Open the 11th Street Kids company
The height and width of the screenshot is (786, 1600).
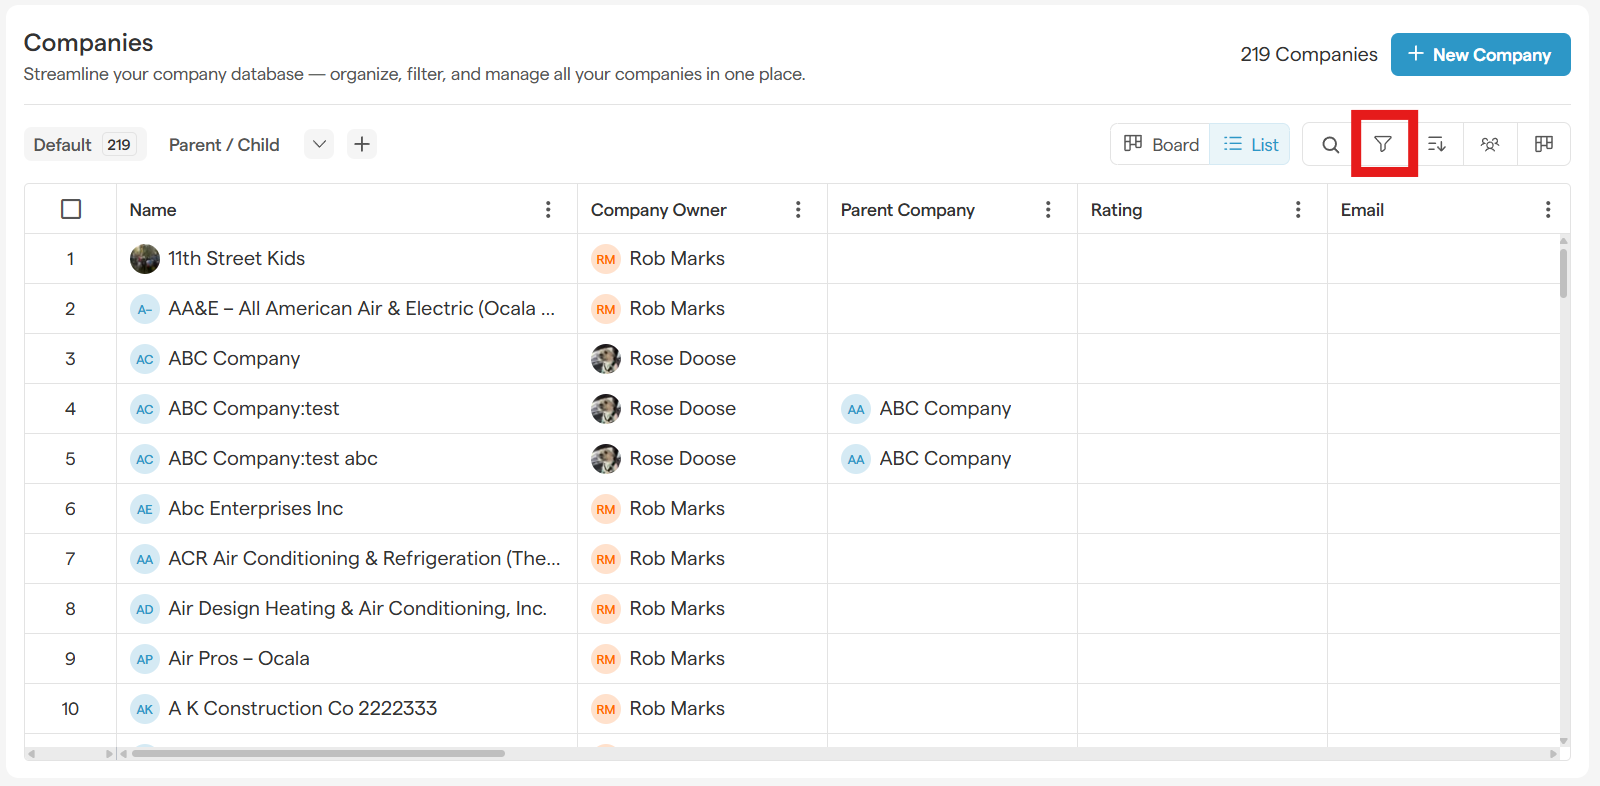coord(236,259)
